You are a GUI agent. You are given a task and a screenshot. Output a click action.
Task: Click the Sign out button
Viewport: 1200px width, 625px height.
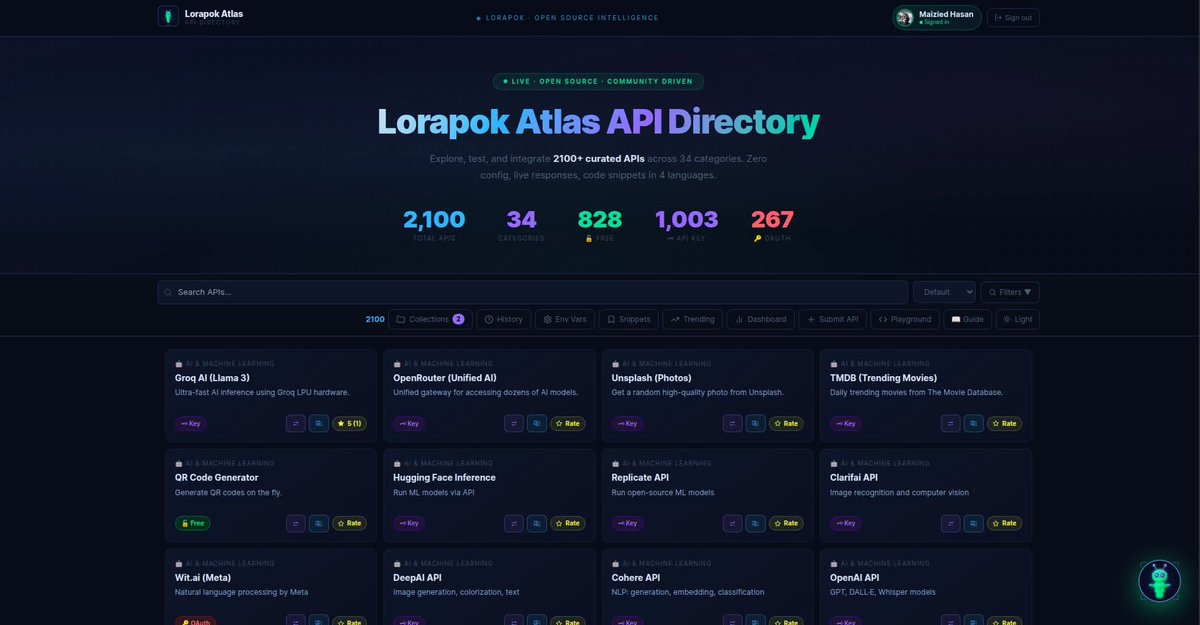coord(1013,17)
